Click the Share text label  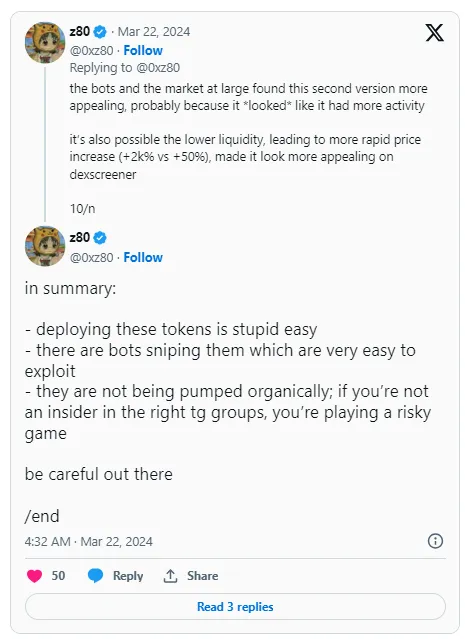(203, 576)
